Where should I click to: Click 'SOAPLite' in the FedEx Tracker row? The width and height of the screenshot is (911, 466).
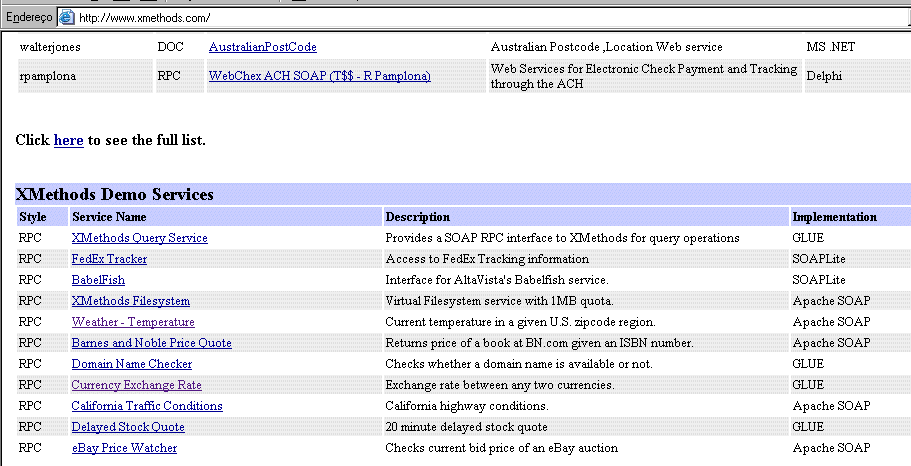coord(819,259)
